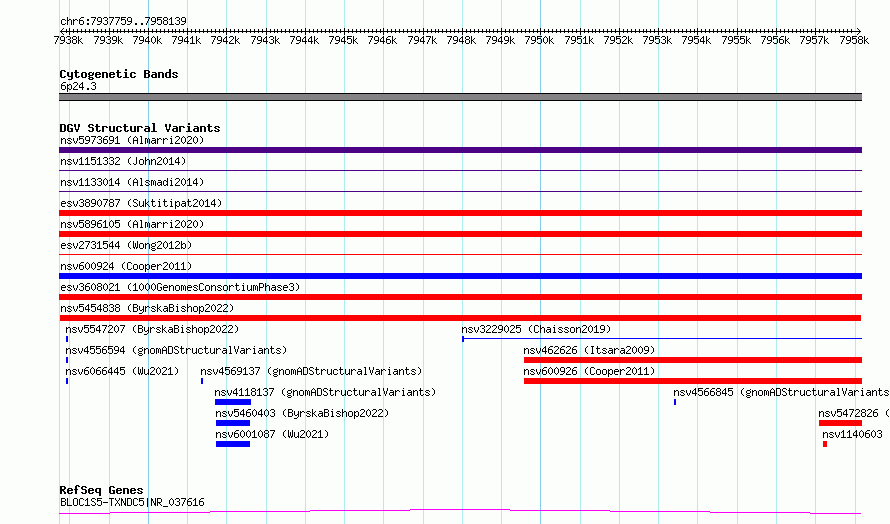Click the red bar under nsv462626 (Itsara2009)
890x524 pixels.
pyautogui.click(x=693, y=360)
